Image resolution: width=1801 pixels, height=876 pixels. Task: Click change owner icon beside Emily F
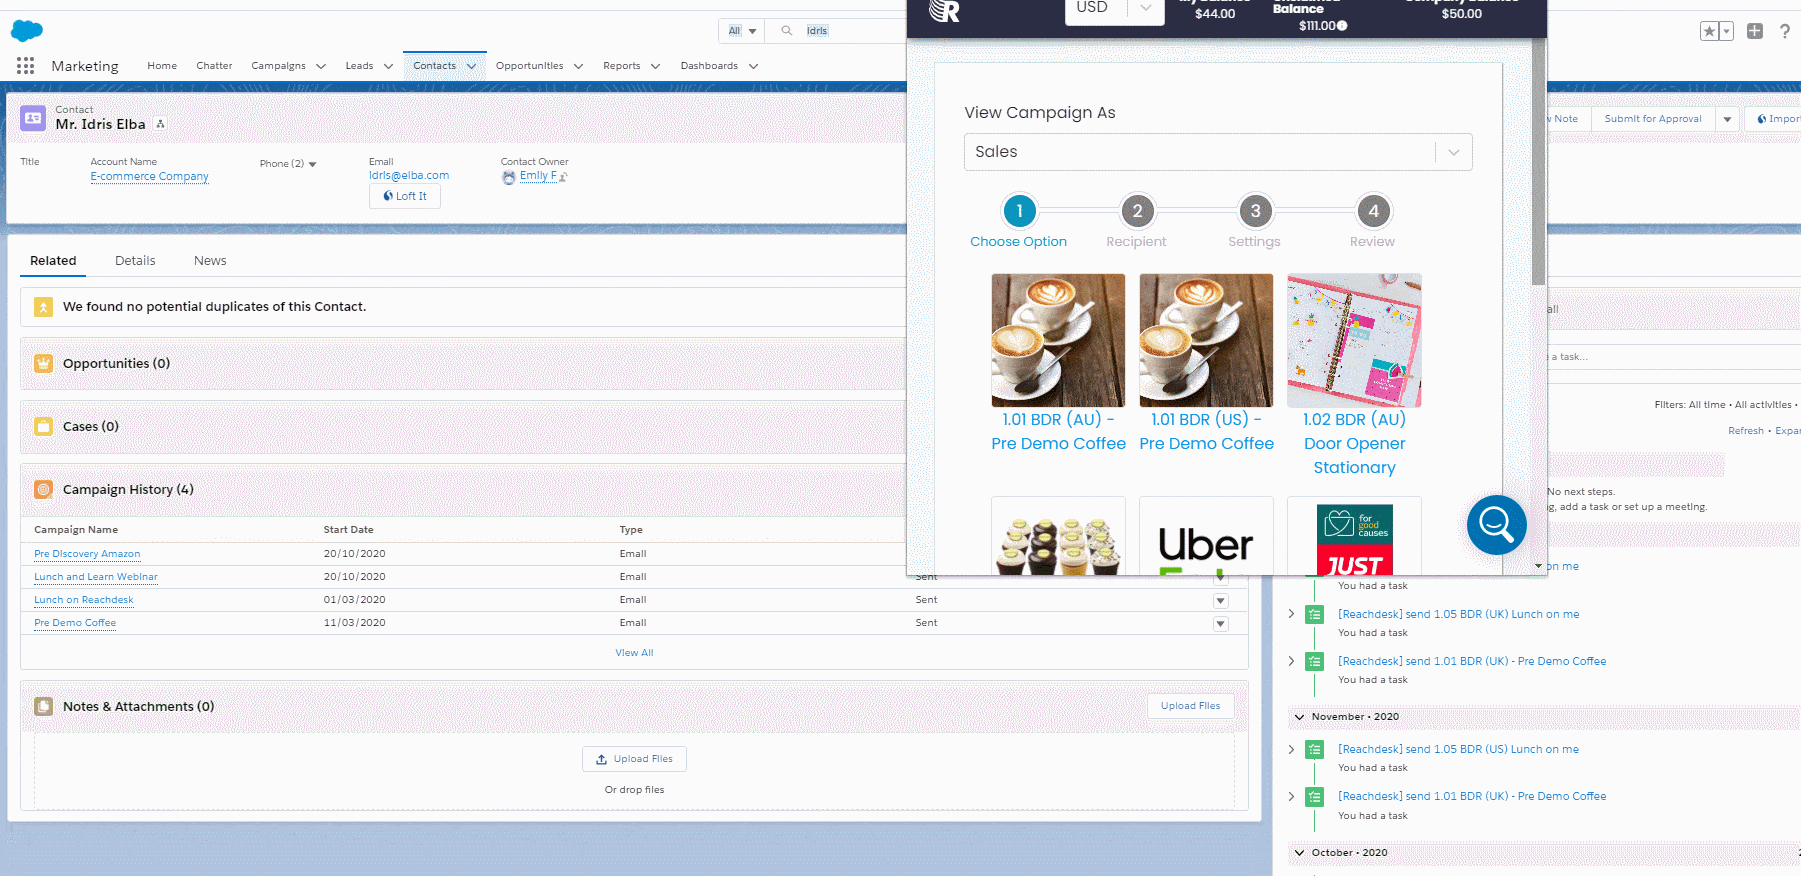coord(563,177)
